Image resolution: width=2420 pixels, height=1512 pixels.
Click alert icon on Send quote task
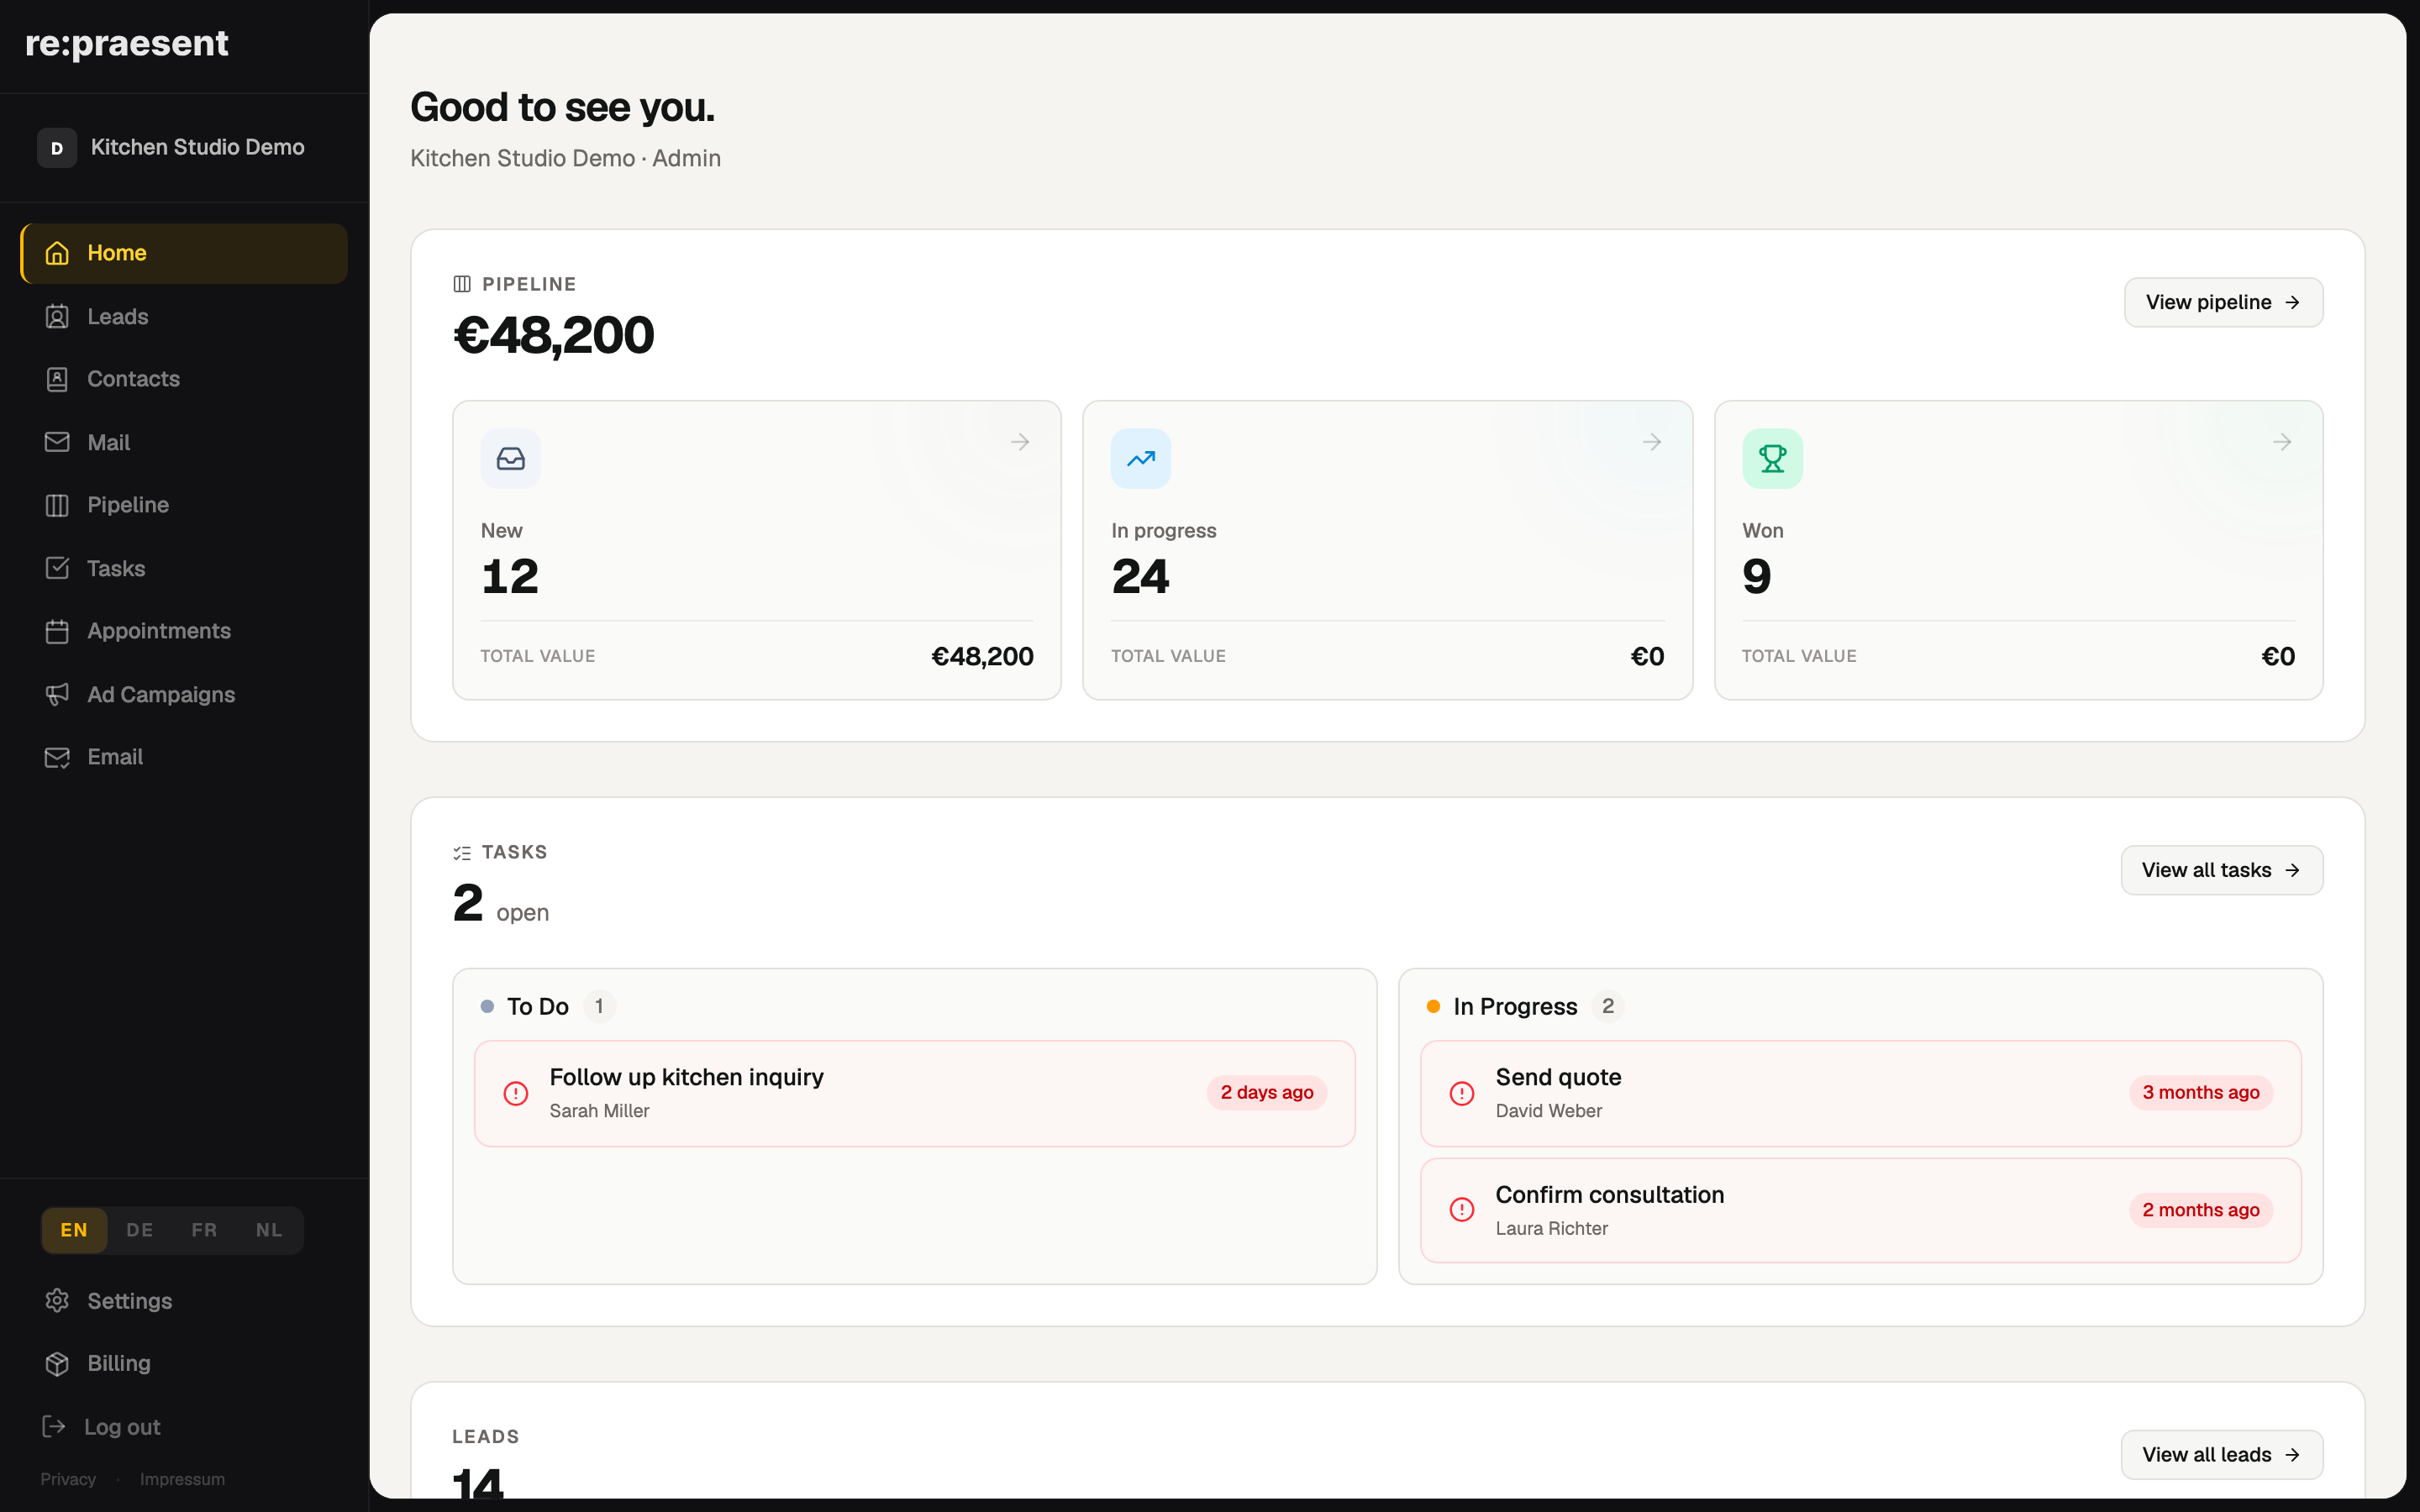[x=1462, y=1093]
